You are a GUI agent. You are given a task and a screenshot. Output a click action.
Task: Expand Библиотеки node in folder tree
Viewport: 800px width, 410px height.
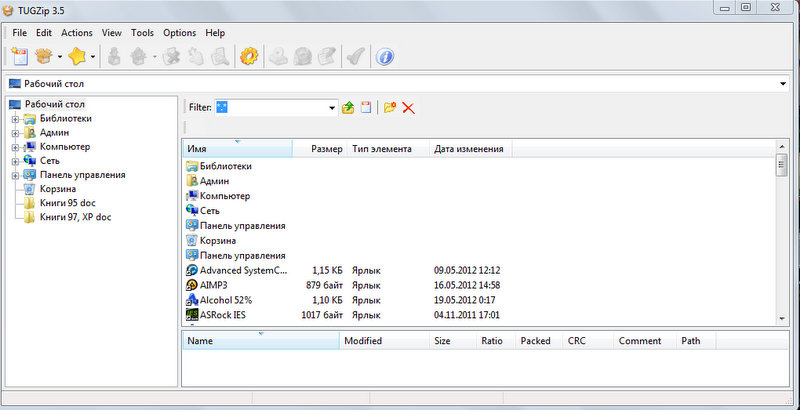click(15, 119)
